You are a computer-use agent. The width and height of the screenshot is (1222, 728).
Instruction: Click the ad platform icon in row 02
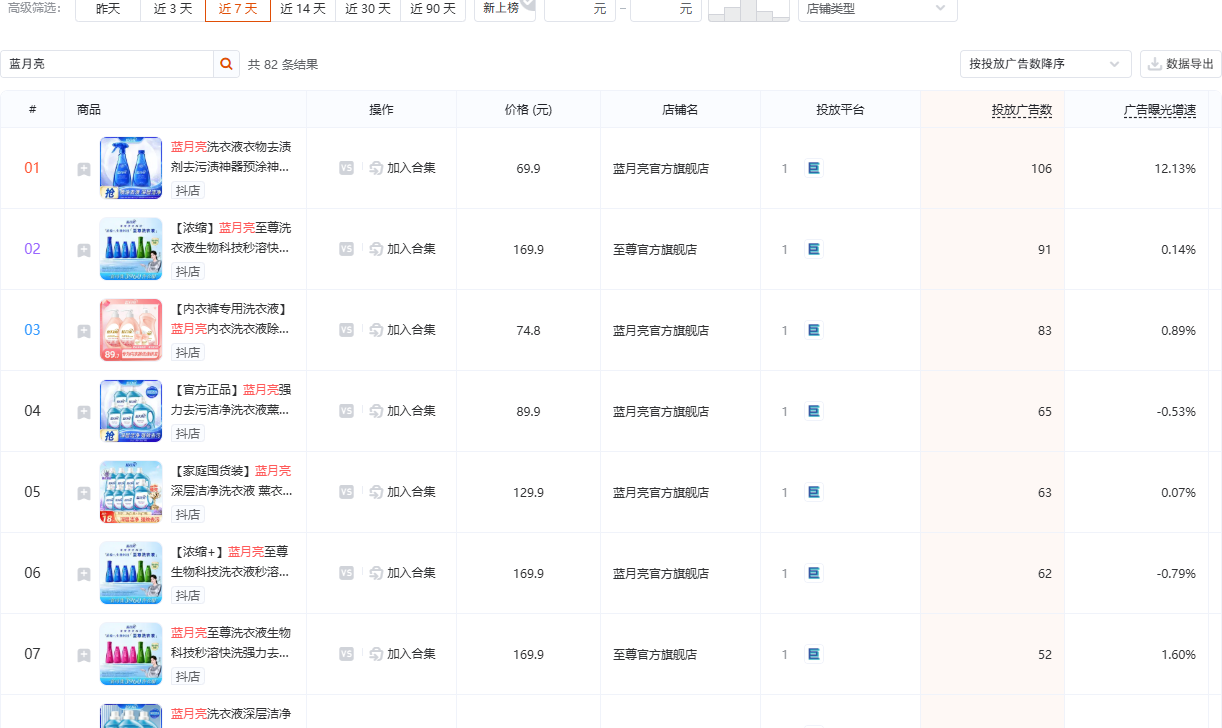(813, 249)
